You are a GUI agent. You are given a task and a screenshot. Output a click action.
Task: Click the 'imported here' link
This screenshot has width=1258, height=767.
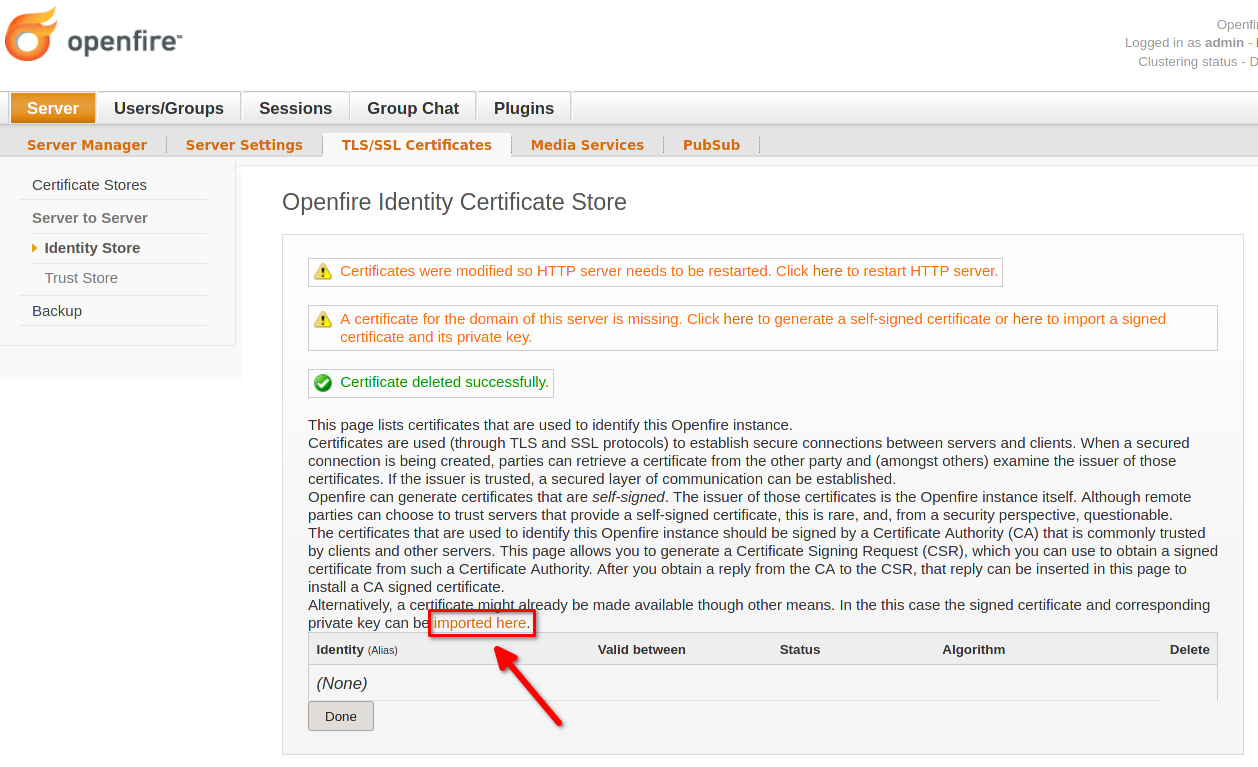click(x=481, y=623)
